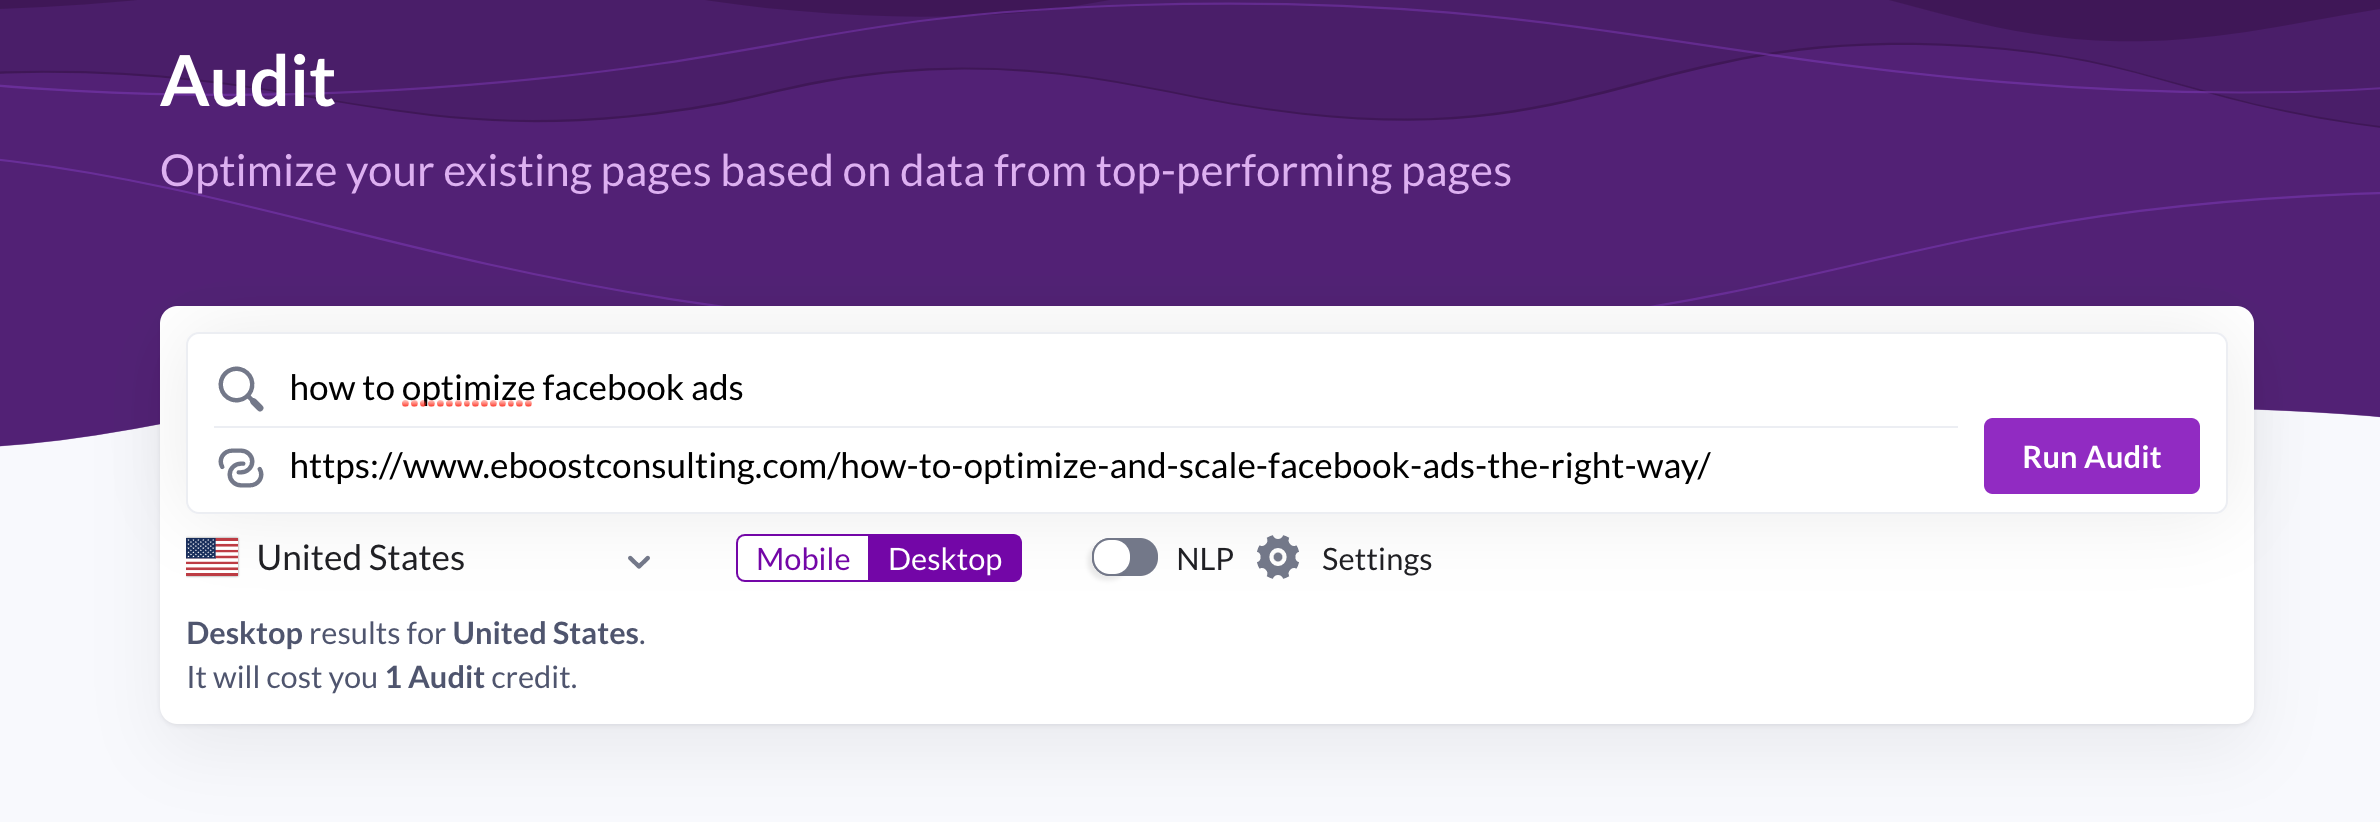Image resolution: width=2380 pixels, height=822 pixels.
Task: Click the Run Audit button
Action: click(2091, 456)
